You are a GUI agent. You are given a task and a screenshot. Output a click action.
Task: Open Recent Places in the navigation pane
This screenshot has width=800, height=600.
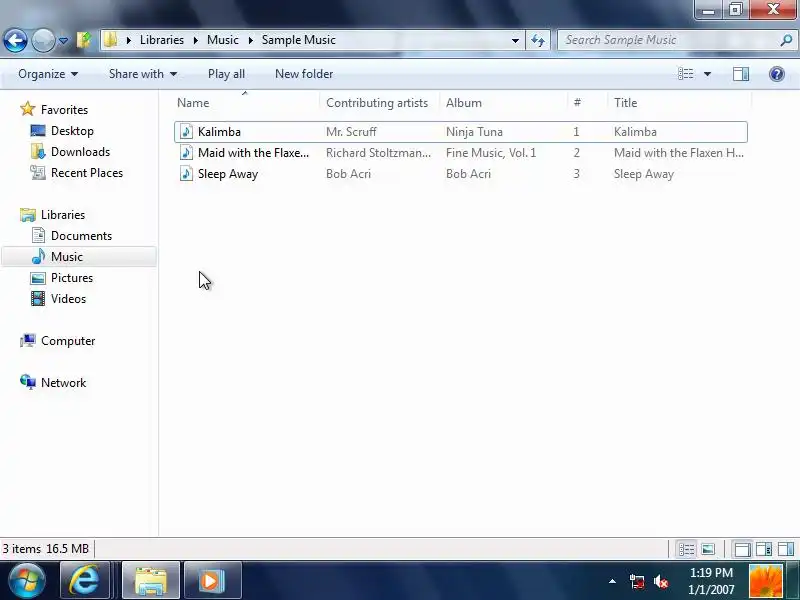tap(87, 172)
